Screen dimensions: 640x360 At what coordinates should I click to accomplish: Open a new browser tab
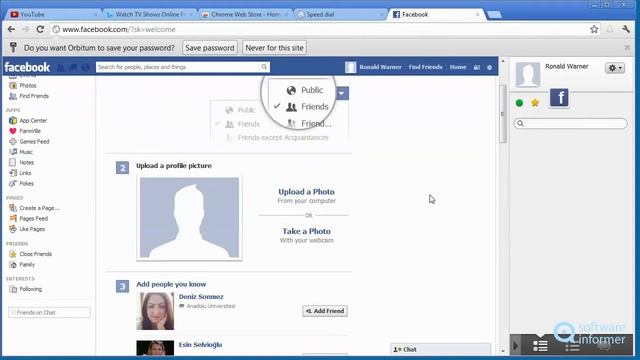click(494, 15)
